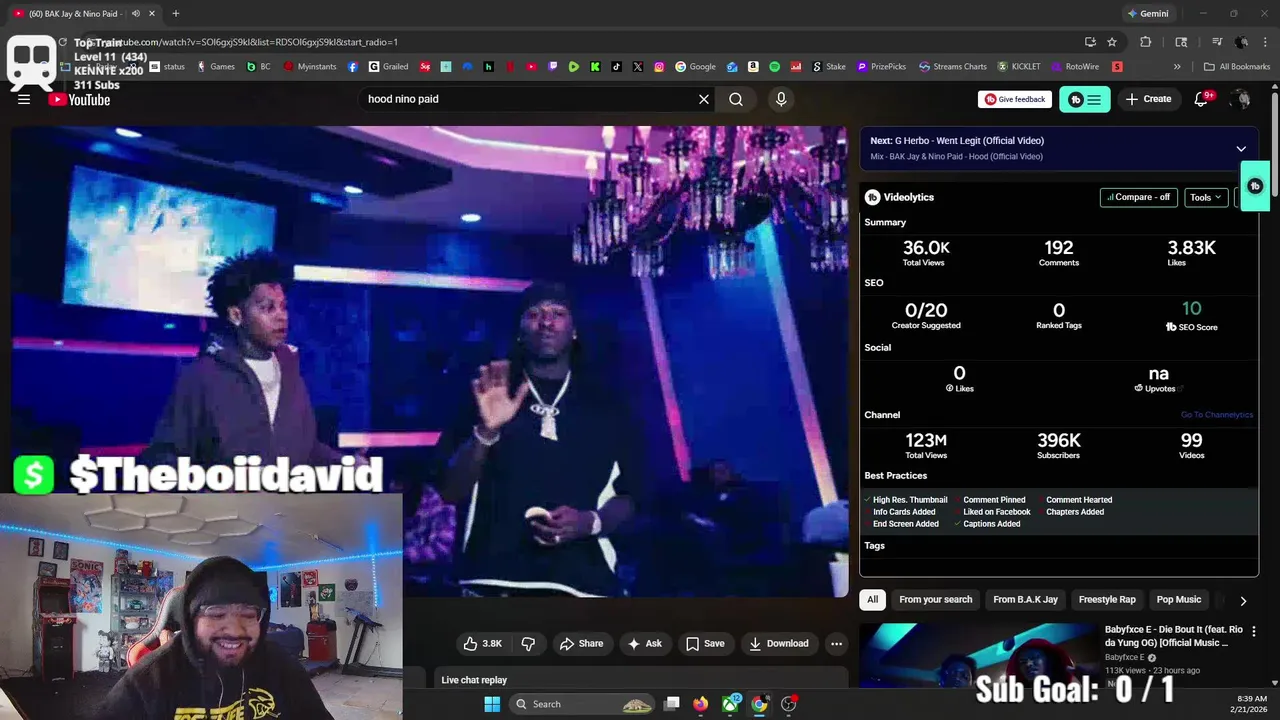Download the video

click(779, 643)
